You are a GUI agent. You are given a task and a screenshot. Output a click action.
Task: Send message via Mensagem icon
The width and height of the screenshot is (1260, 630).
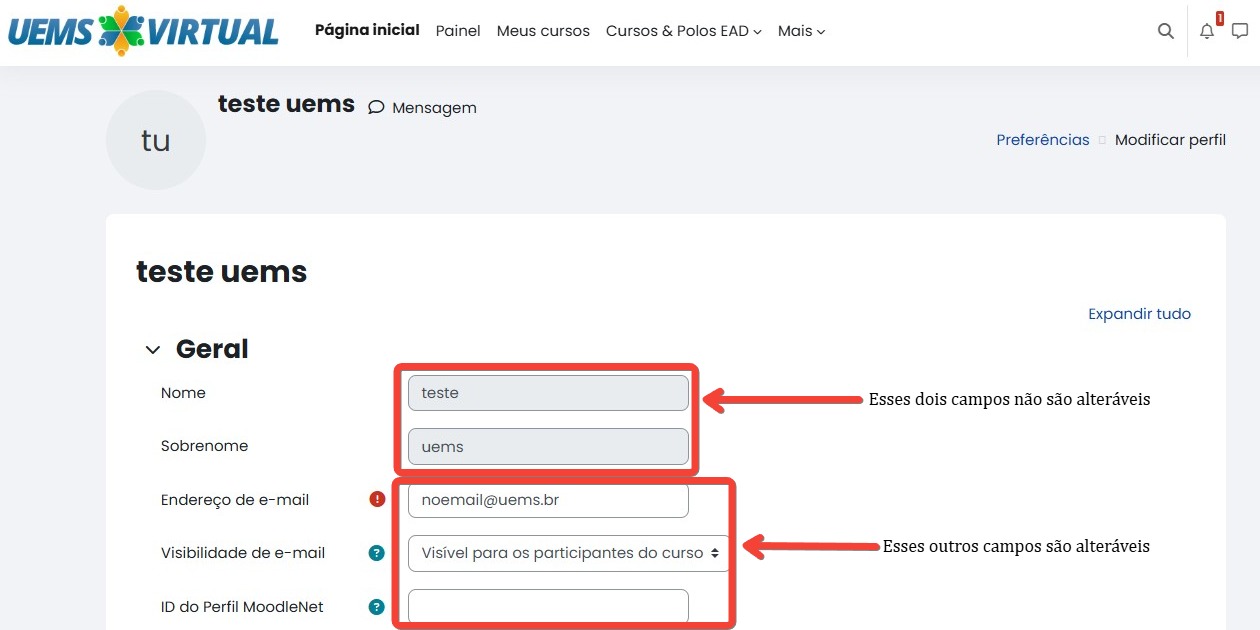pyautogui.click(x=376, y=108)
